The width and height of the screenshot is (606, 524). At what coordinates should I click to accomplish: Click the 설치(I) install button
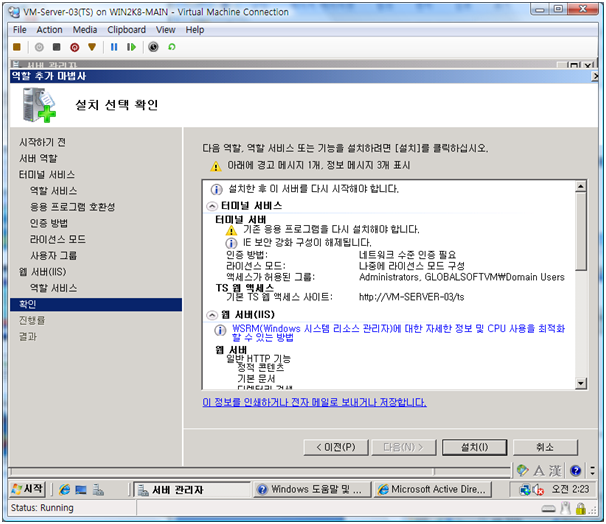[x=475, y=447]
